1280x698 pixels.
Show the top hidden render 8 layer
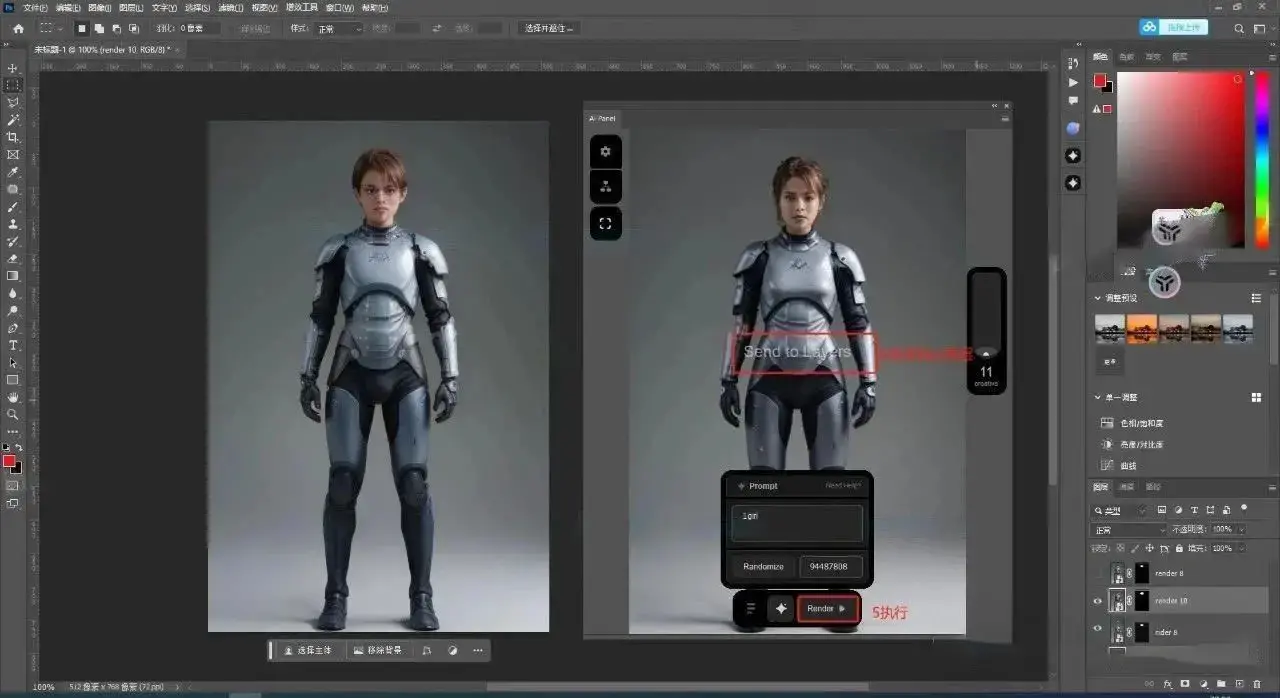coord(1098,574)
